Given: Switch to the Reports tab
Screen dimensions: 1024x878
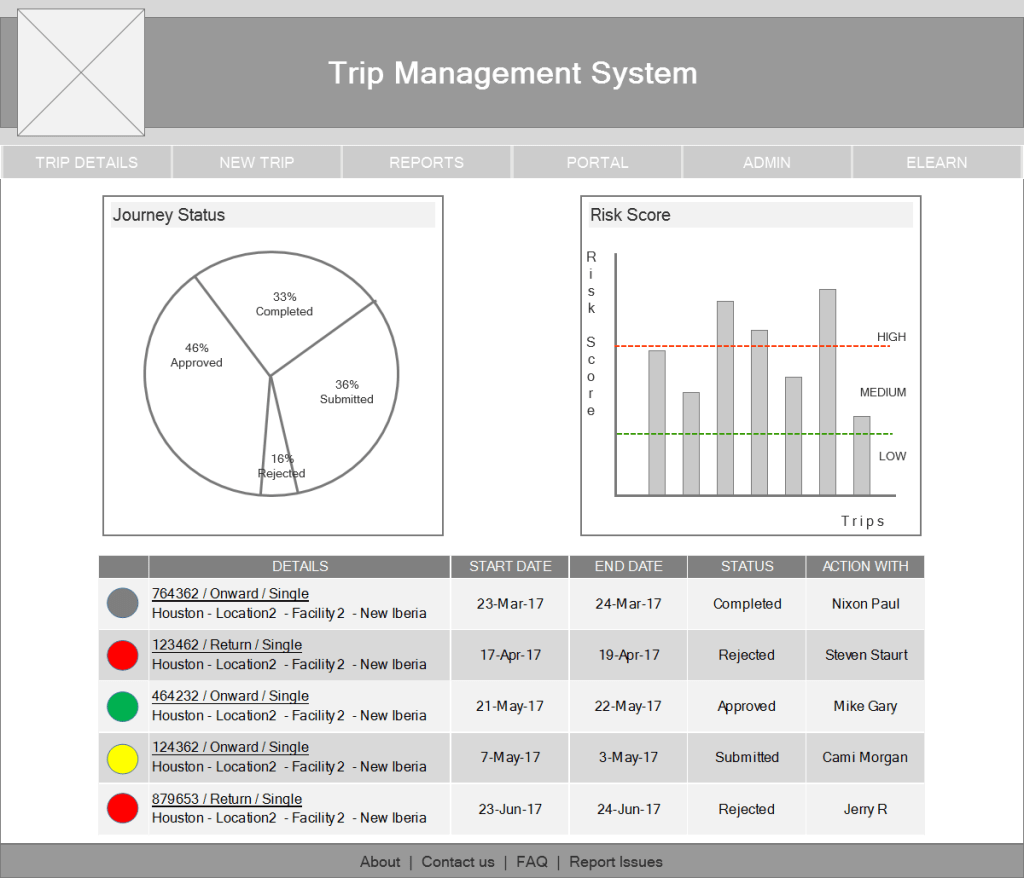Looking at the screenshot, I should pos(427,162).
